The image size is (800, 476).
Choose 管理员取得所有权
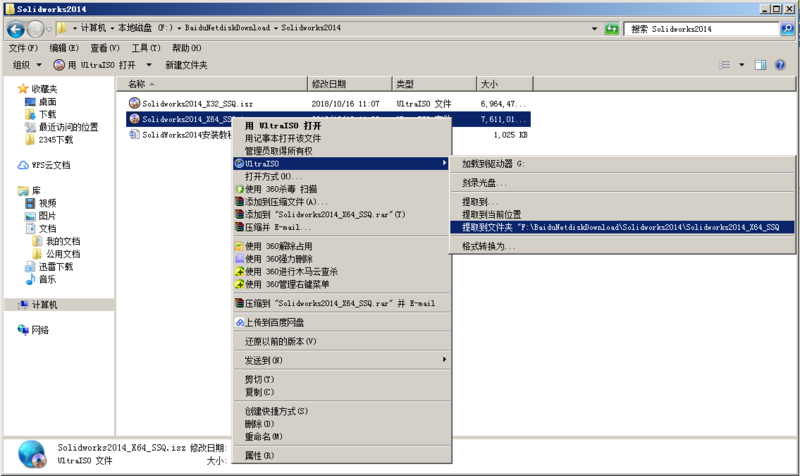(x=342, y=151)
